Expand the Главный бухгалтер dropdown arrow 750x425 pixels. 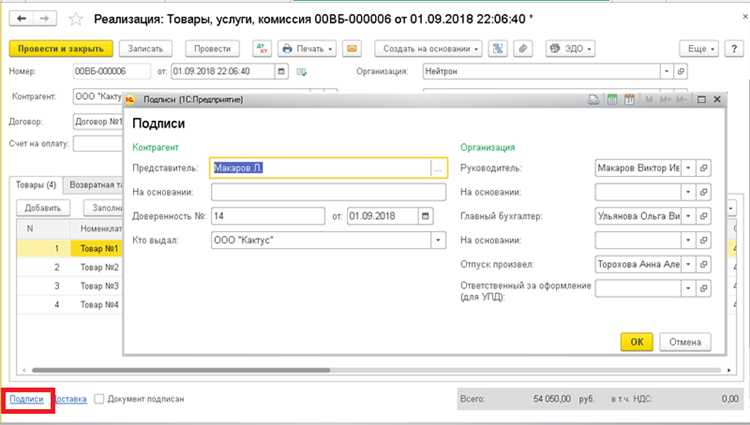(x=688, y=216)
